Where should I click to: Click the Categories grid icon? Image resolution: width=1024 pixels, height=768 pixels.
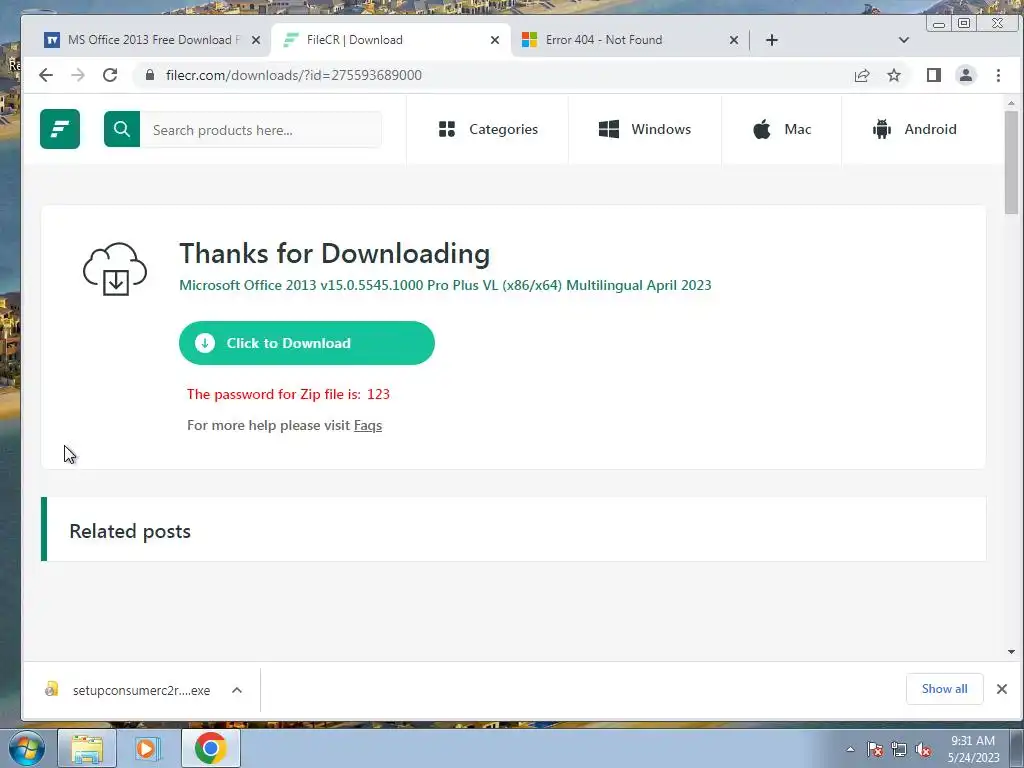click(x=447, y=129)
